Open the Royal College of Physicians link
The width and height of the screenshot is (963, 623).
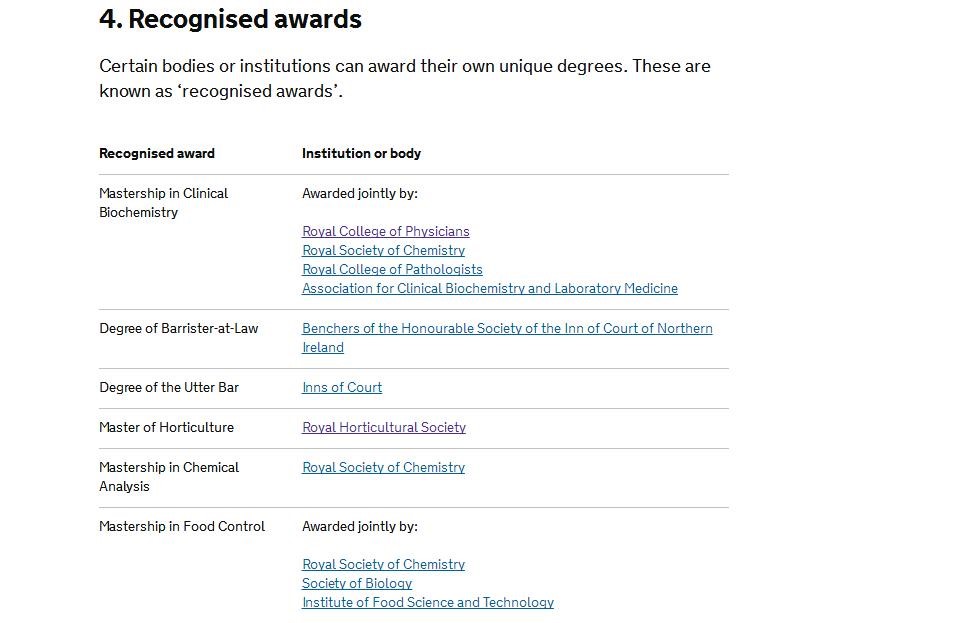[x=385, y=231]
